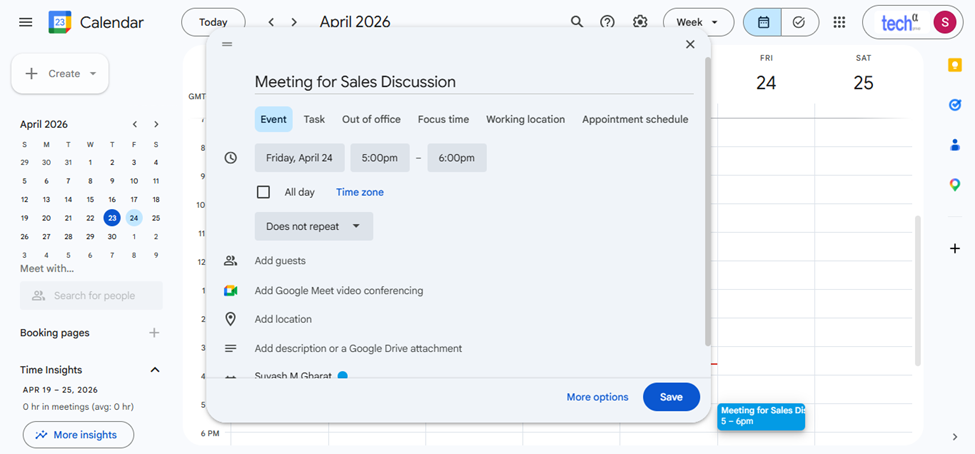Open the Create button dropdown
The width and height of the screenshot is (975, 454).
93,73
